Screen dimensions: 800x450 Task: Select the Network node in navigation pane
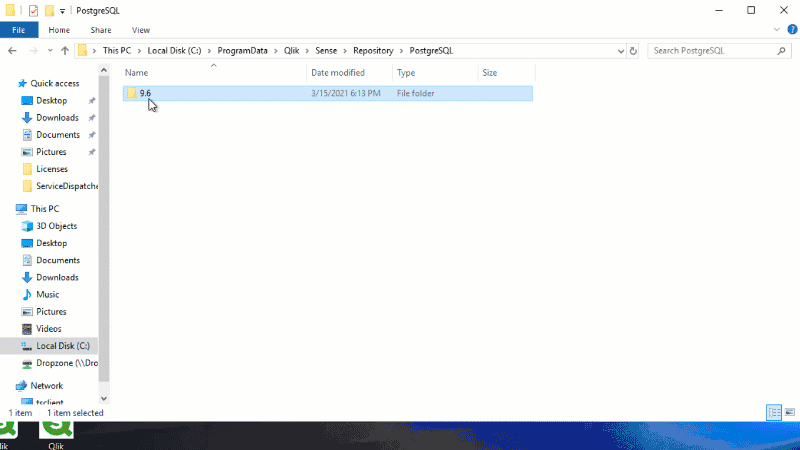46,385
